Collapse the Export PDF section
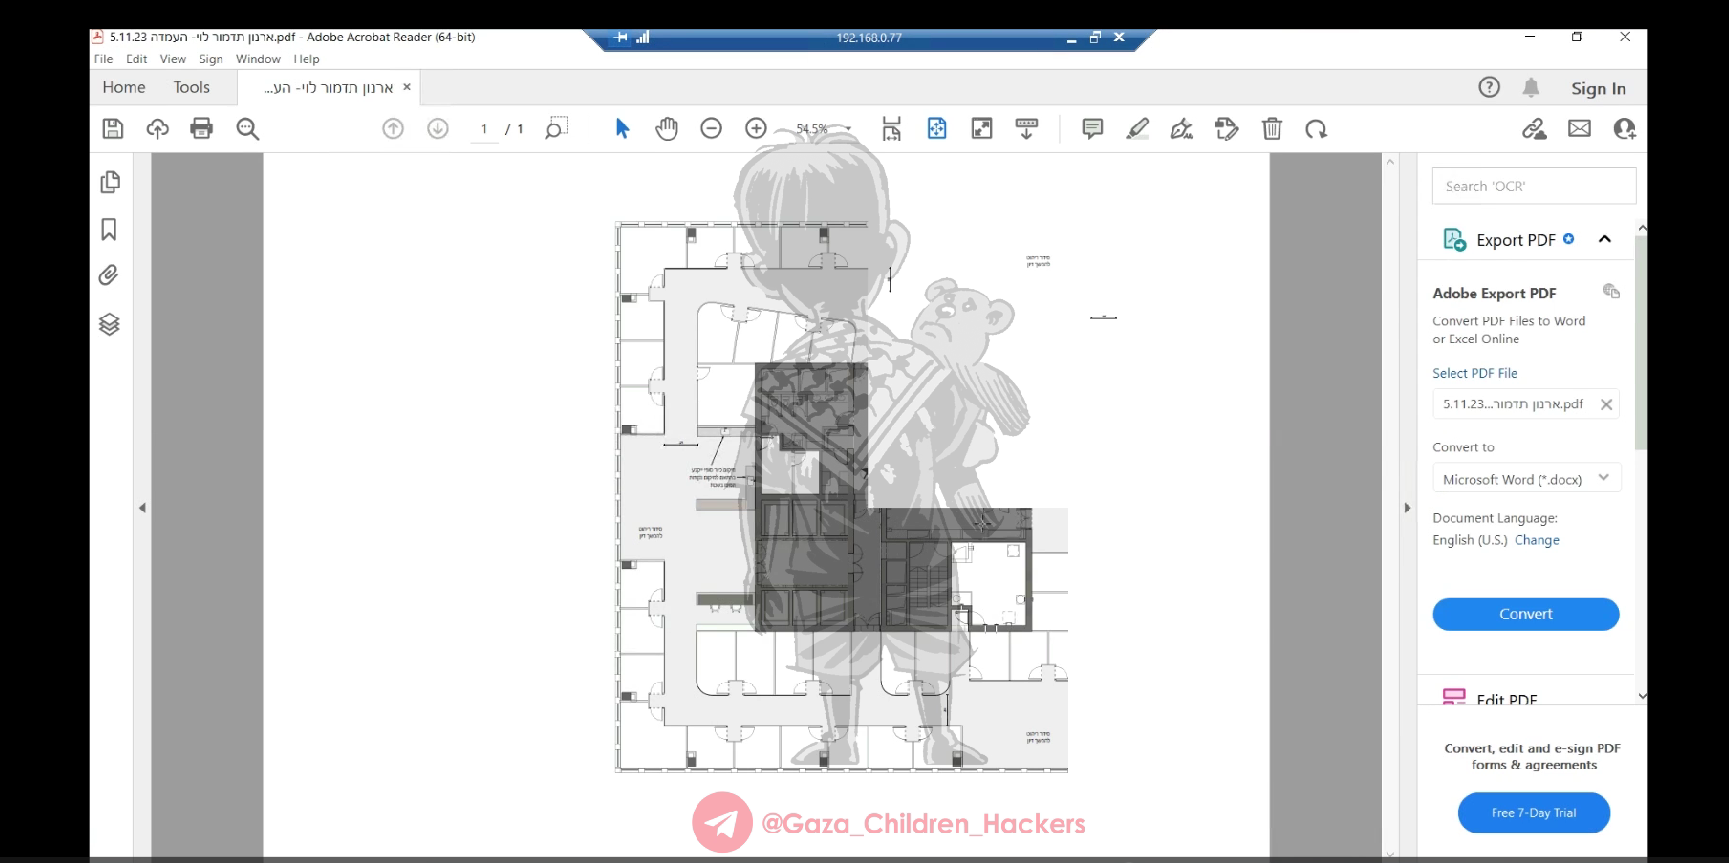The width and height of the screenshot is (1729, 863). tap(1605, 239)
